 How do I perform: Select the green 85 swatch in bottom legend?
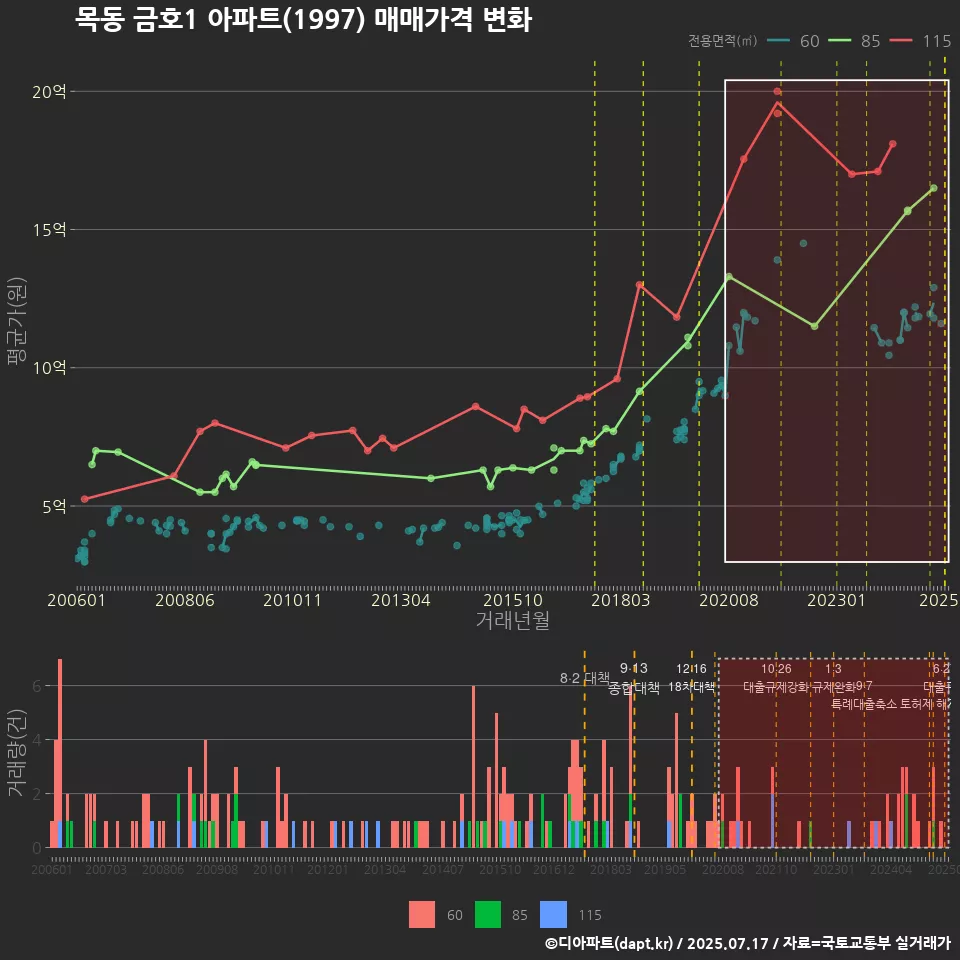[487, 915]
